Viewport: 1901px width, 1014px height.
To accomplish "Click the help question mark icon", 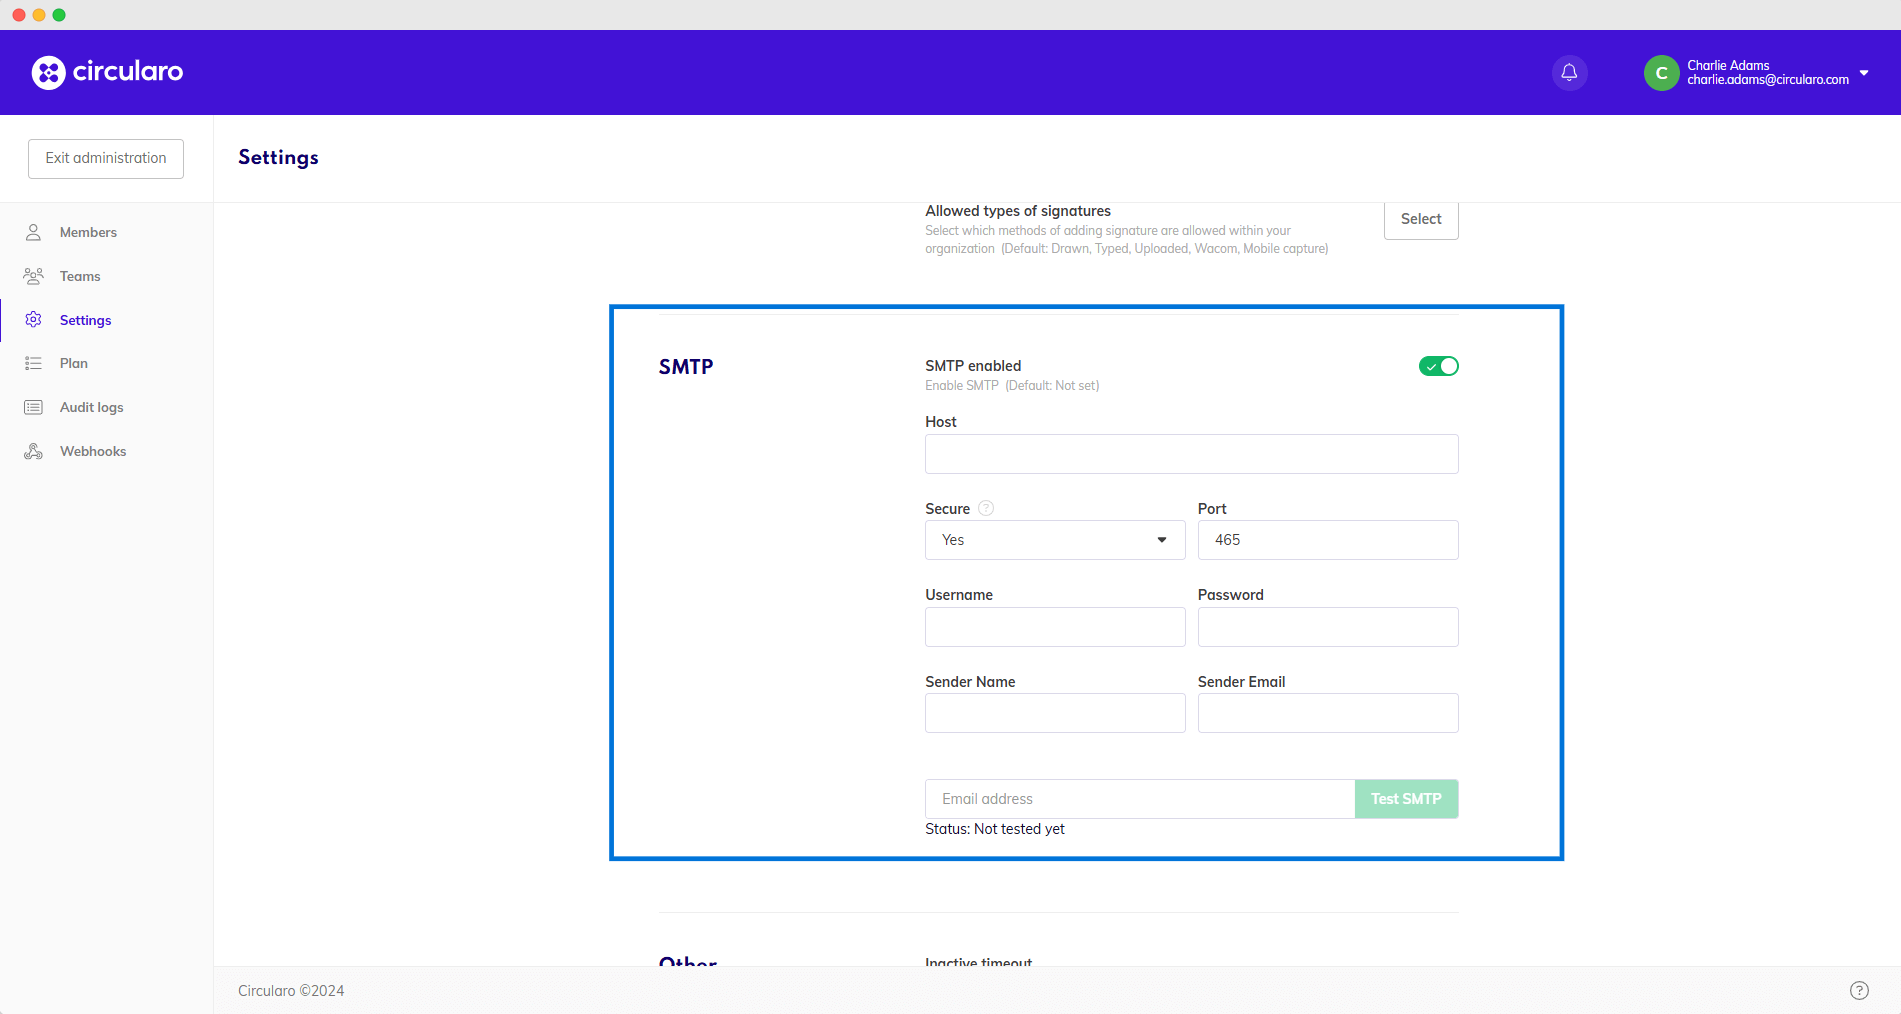I will (1859, 990).
